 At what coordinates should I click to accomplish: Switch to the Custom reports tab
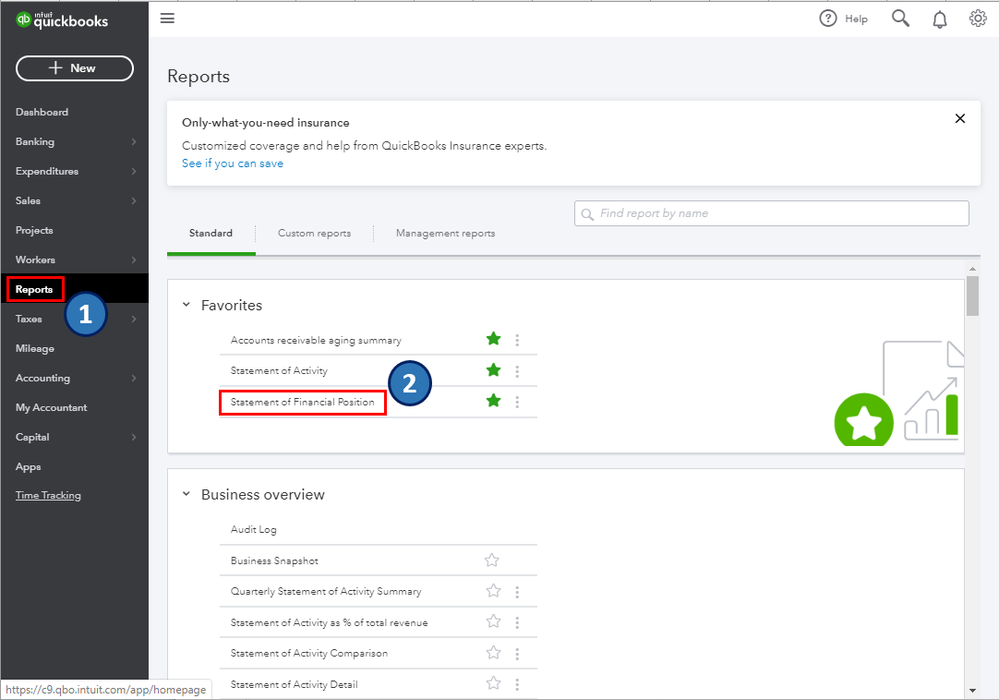[x=314, y=233]
